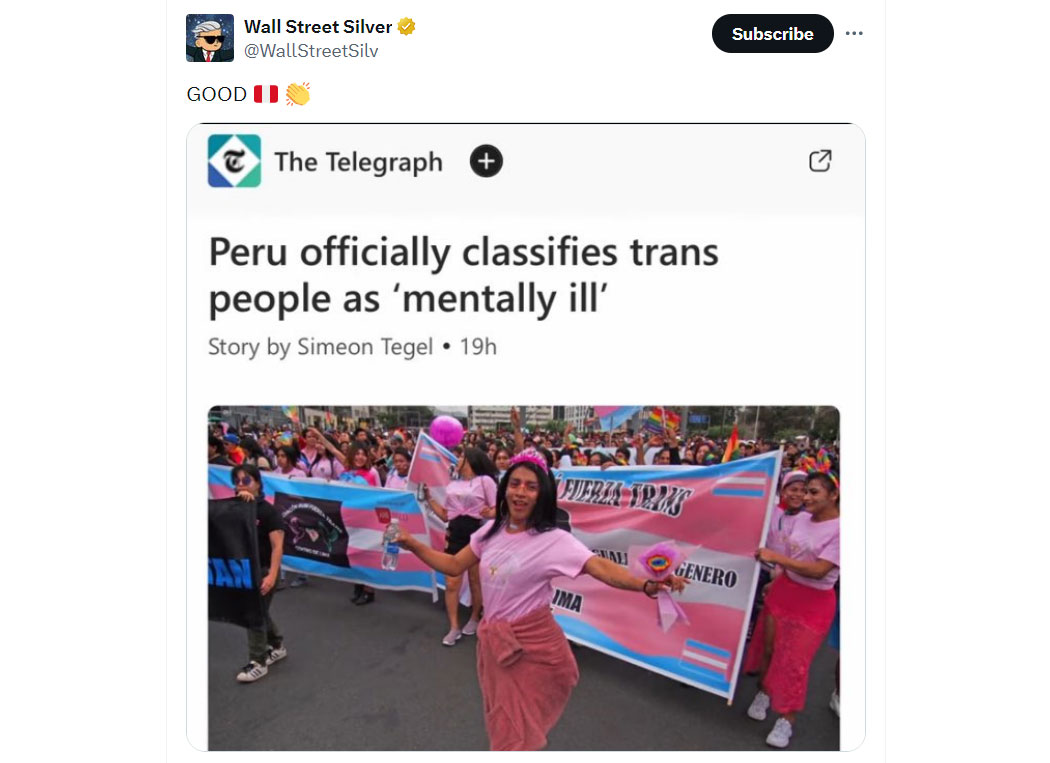Click the Story by Simeon Tegel byline

click(321, 347)
